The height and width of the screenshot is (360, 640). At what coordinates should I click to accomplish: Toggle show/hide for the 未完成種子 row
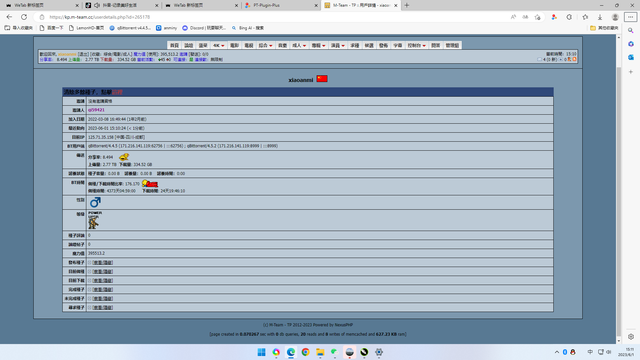click(x=102, y=298)
